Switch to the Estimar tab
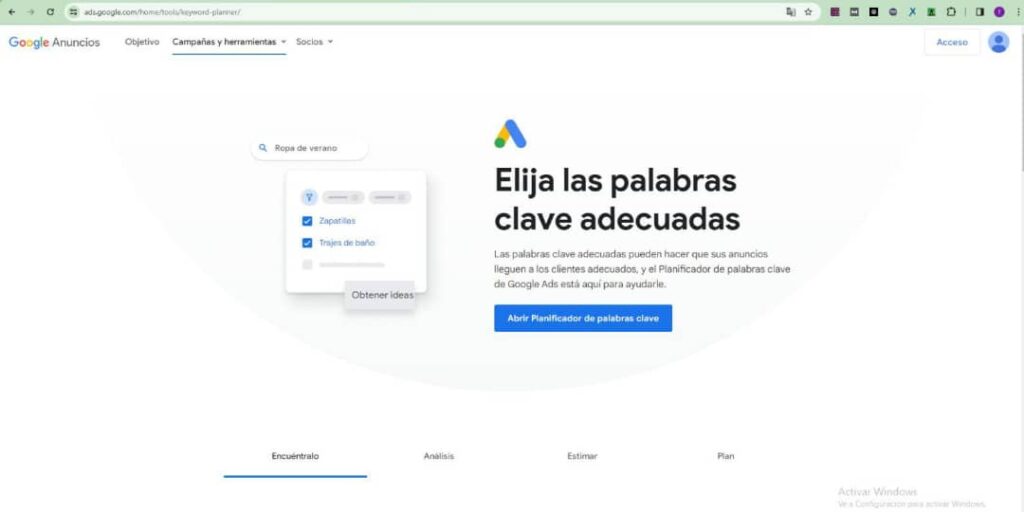Viewport: 1024px width, 512px height. pyautogui.click(x=582, y=456)
